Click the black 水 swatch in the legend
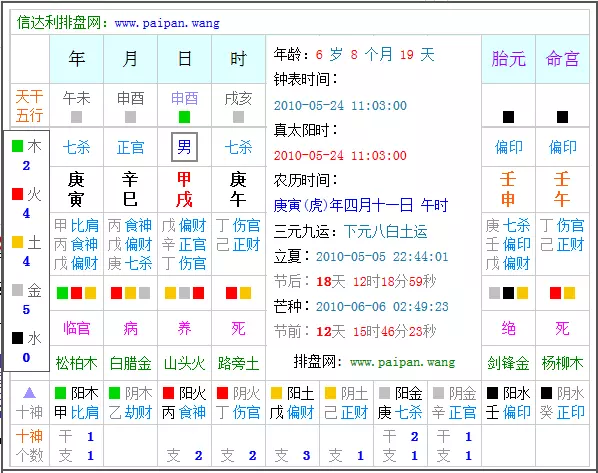 click(x=18, y=338)
